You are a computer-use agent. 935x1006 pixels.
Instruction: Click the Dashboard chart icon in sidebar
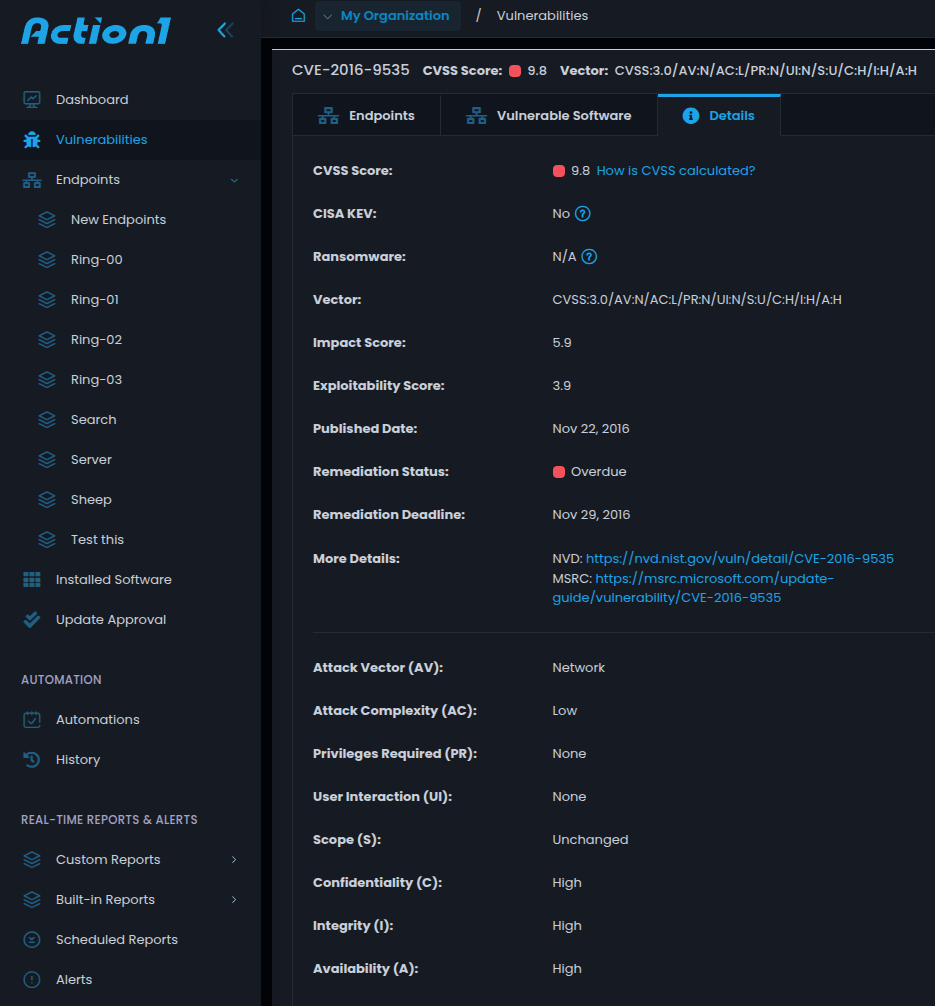[x=32, y=100]
